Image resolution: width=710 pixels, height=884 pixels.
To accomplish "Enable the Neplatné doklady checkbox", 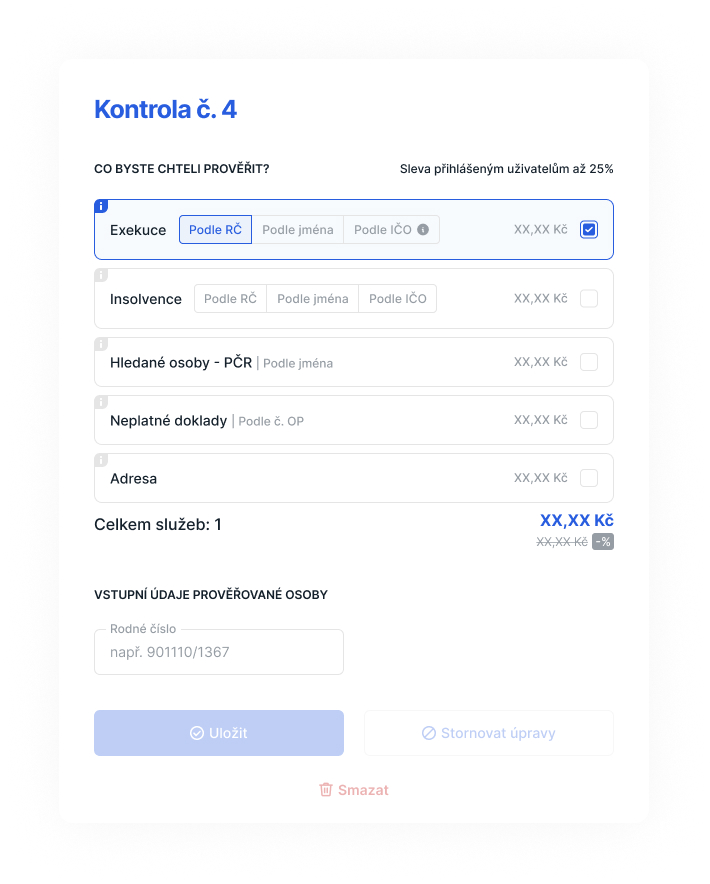I will coord(589,420).
